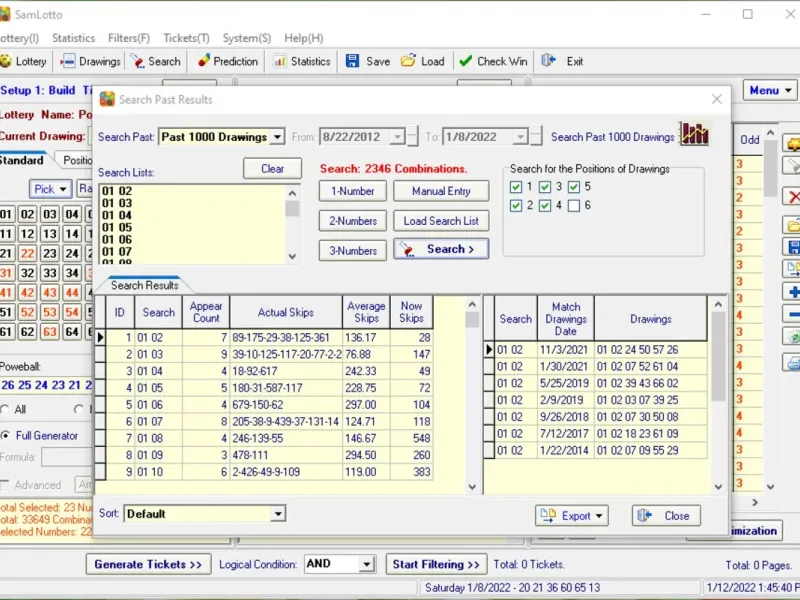
Task: Click the SamLotto title bar app icon
Action: 5,14
